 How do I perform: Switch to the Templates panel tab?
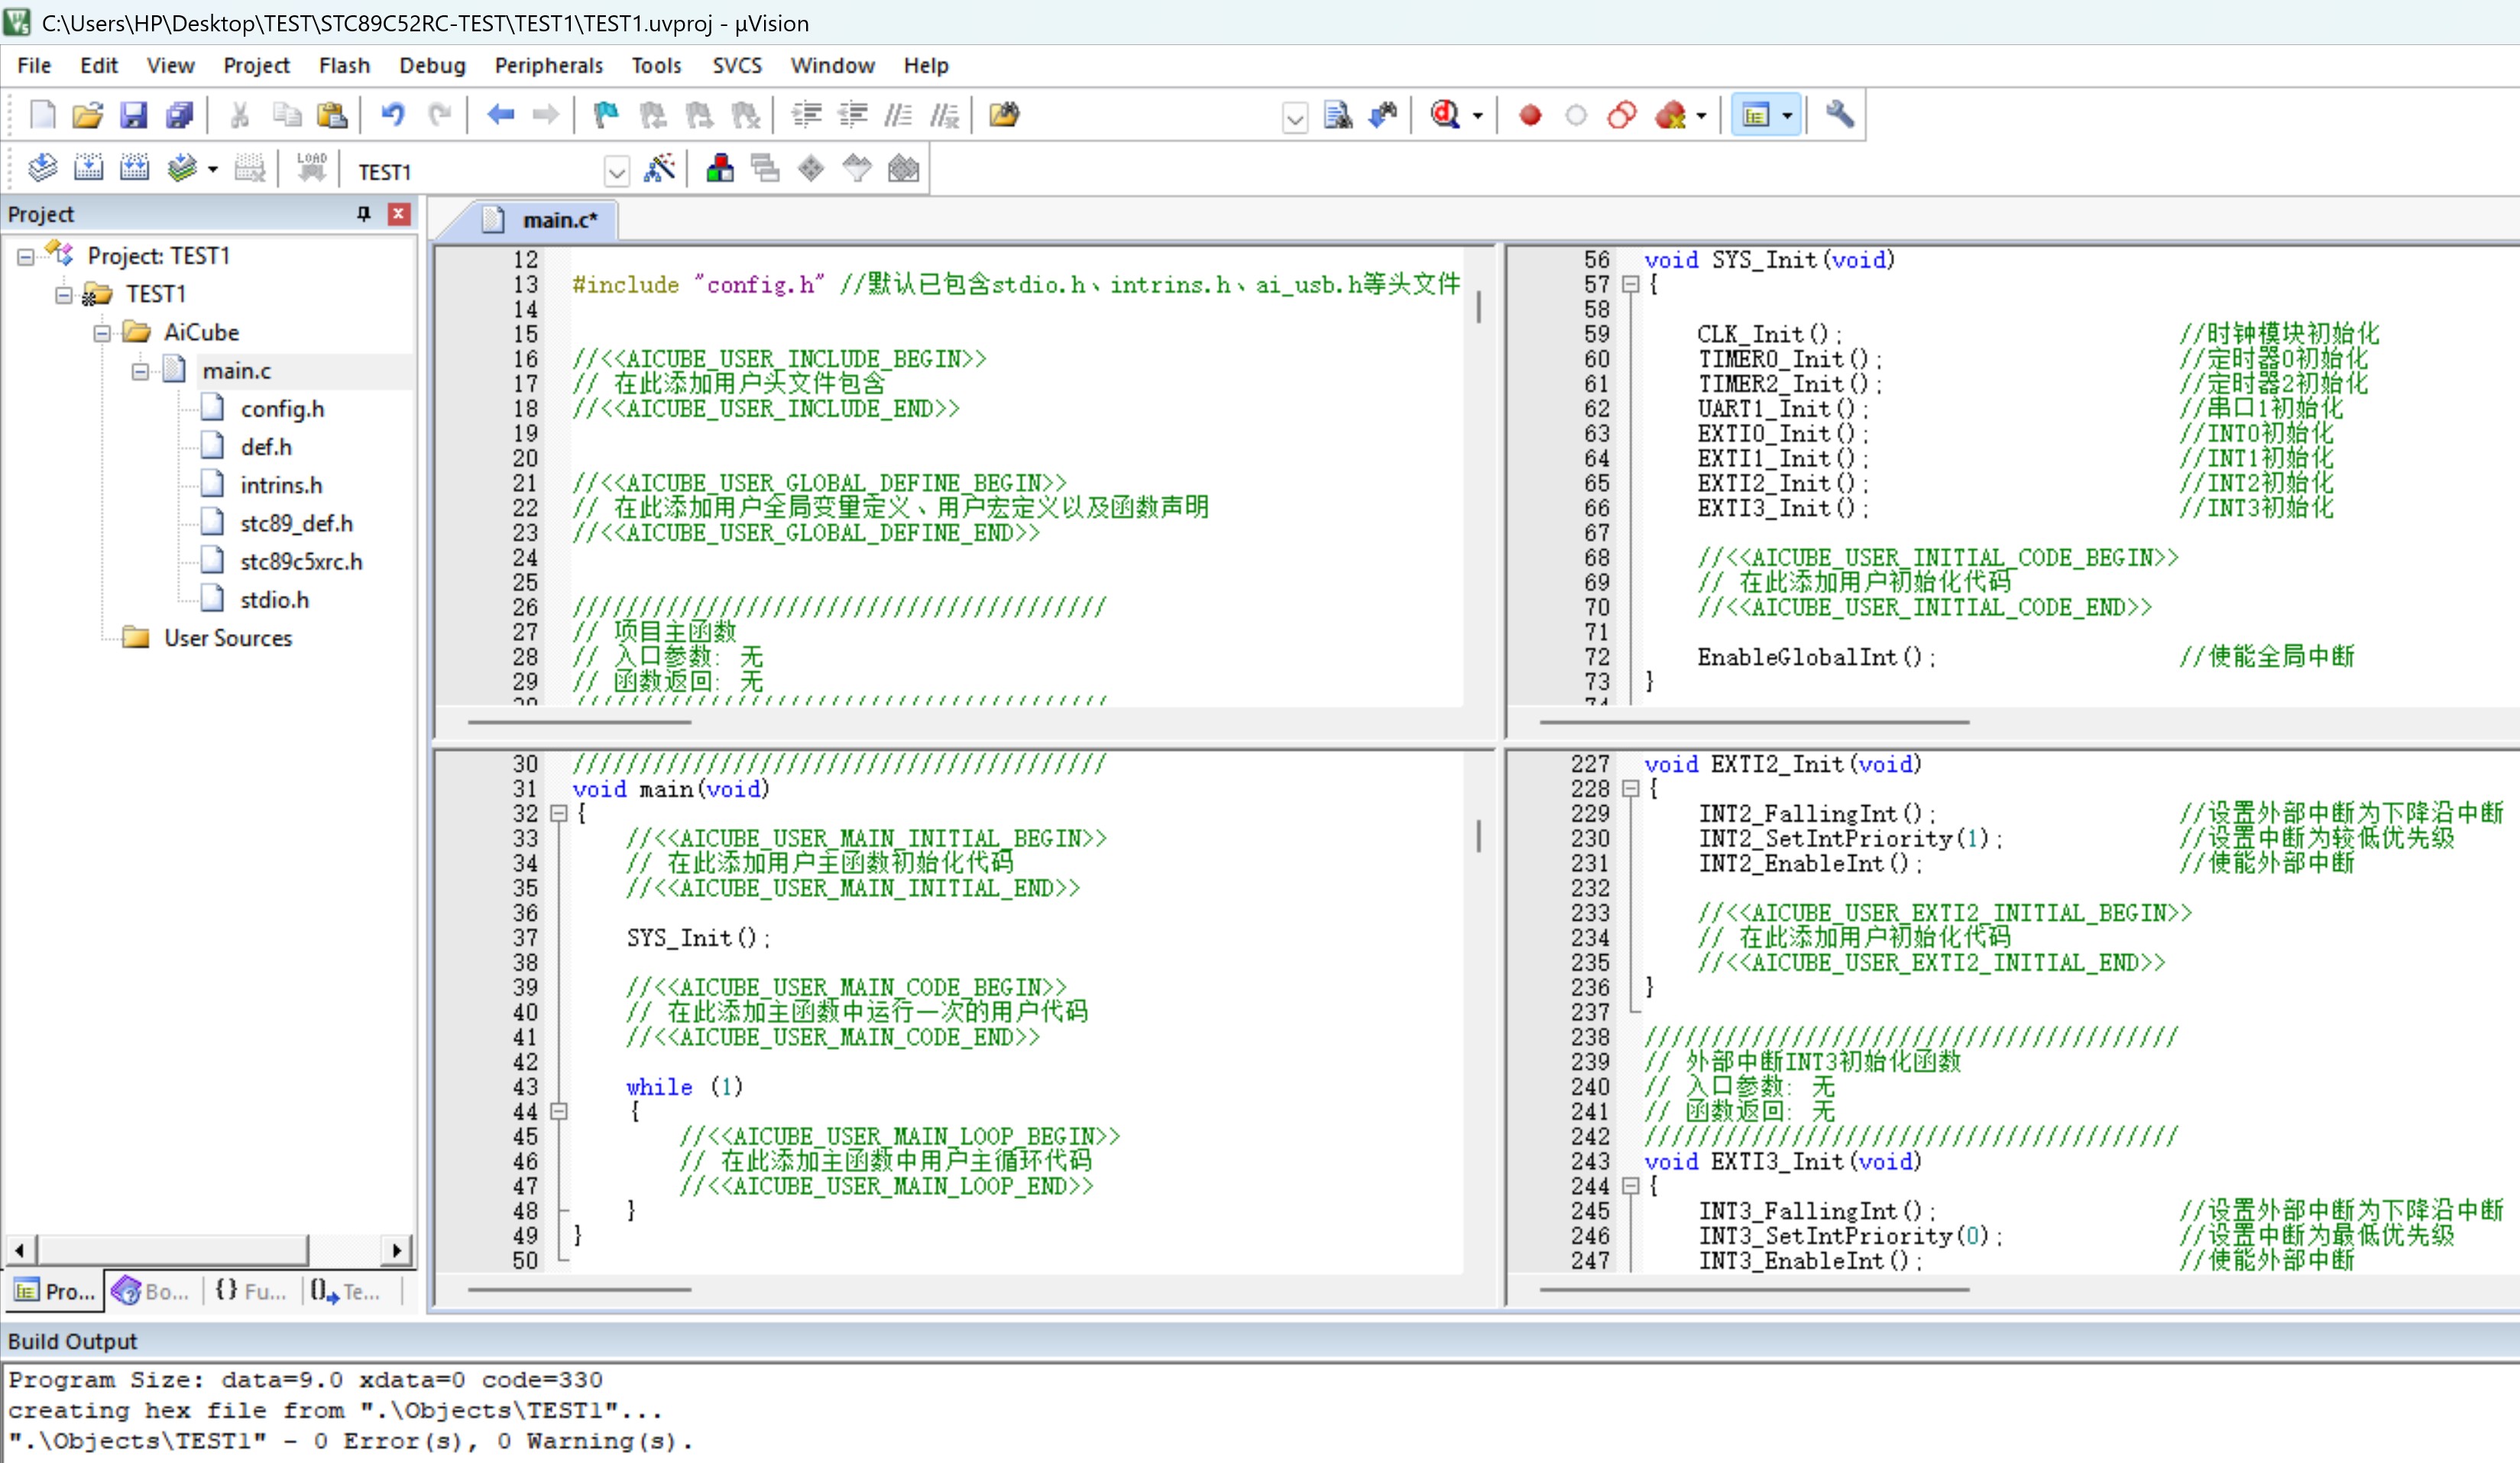point(346,1292)
